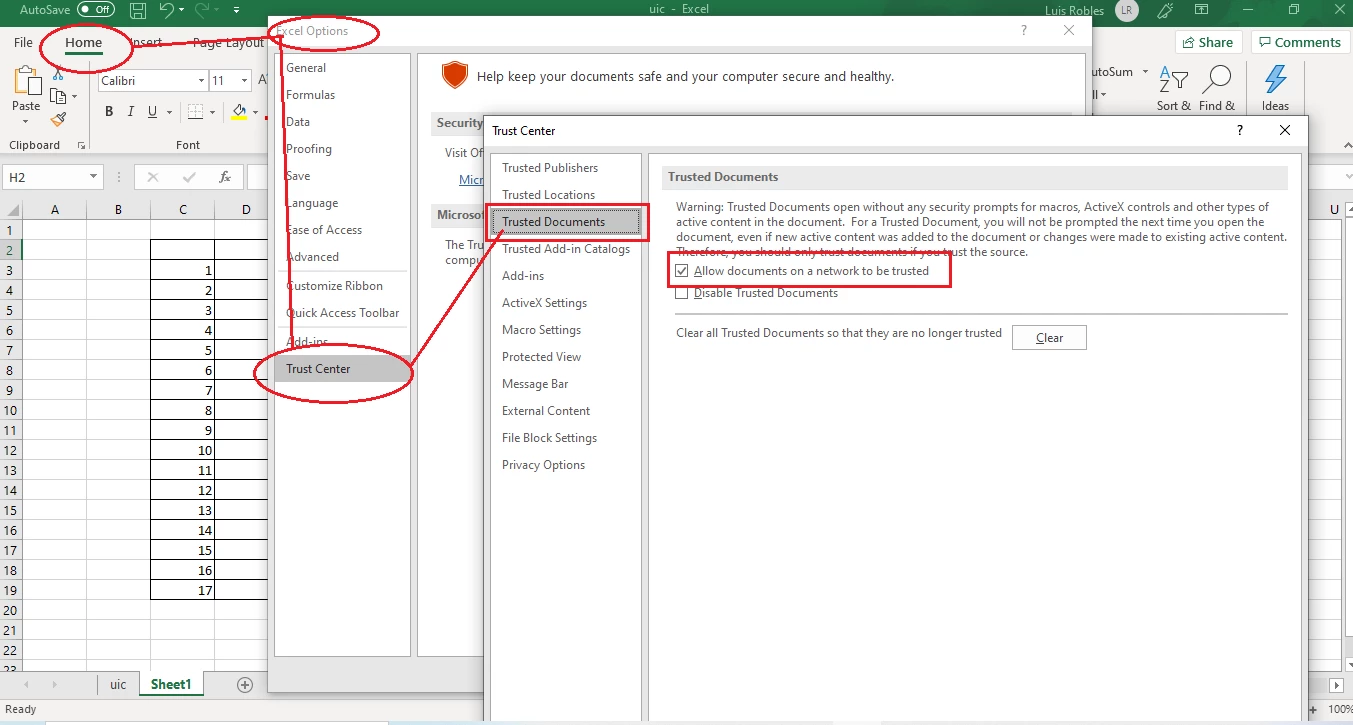
Task: Click the Ideas lightning icon
Action: pyautogui.click(x=1276, y=80)
